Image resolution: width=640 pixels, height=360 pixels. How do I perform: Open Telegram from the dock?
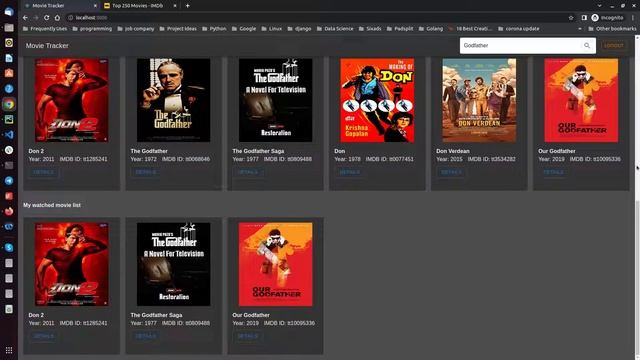tap(9, 180)
